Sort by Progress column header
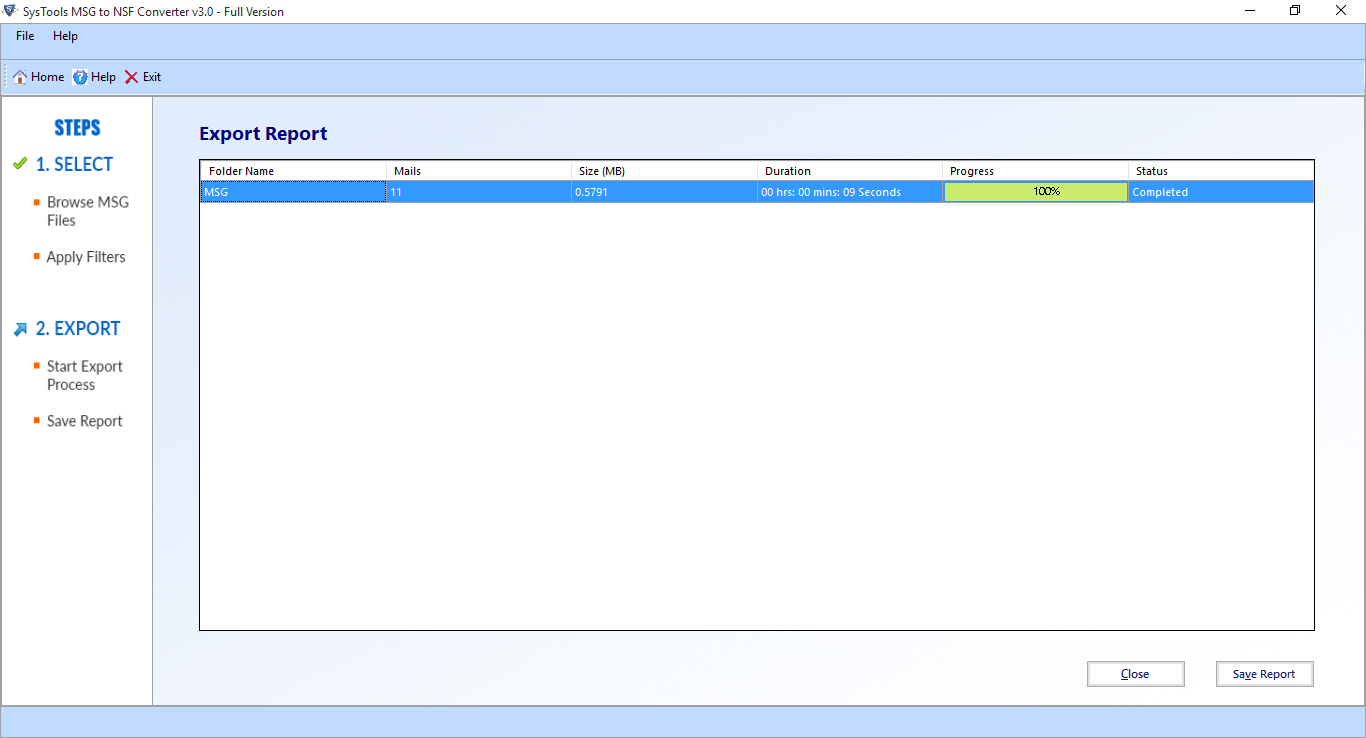 coord(1035,171)
